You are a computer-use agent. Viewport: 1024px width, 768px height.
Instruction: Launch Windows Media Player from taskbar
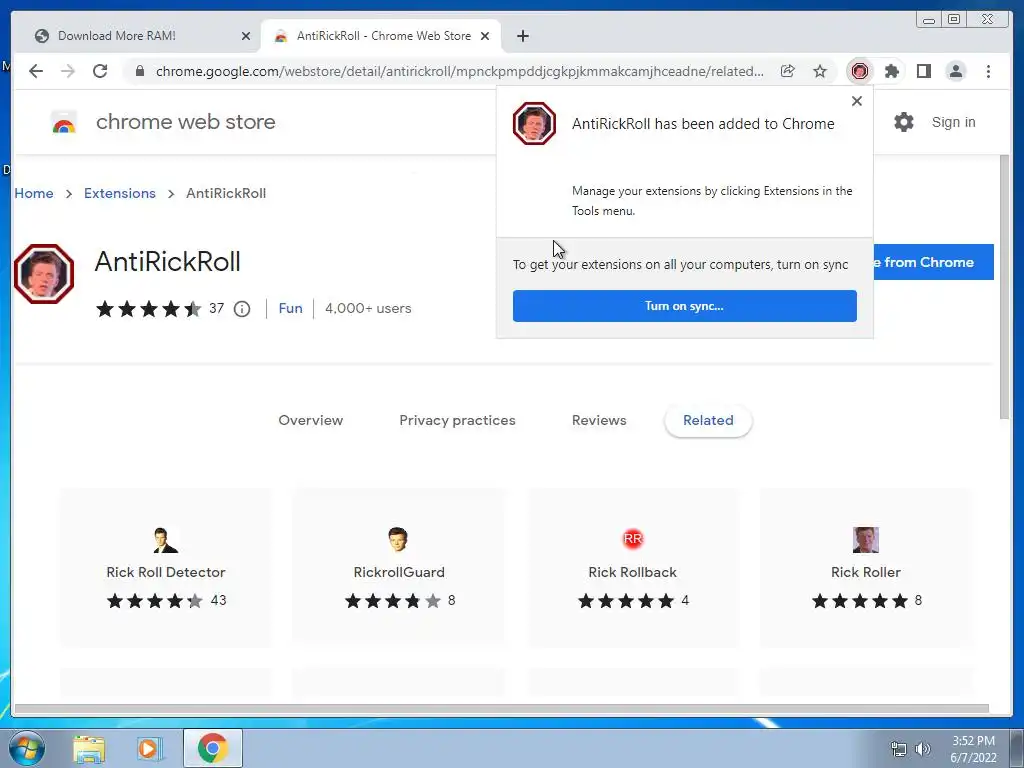tap(150, 748)
